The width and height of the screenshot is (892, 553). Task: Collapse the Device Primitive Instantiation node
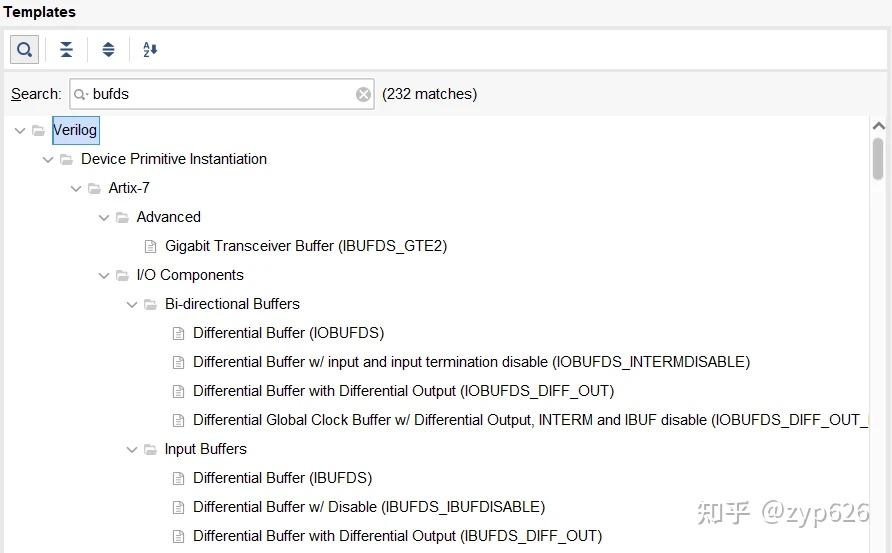(x=48, y=159)
